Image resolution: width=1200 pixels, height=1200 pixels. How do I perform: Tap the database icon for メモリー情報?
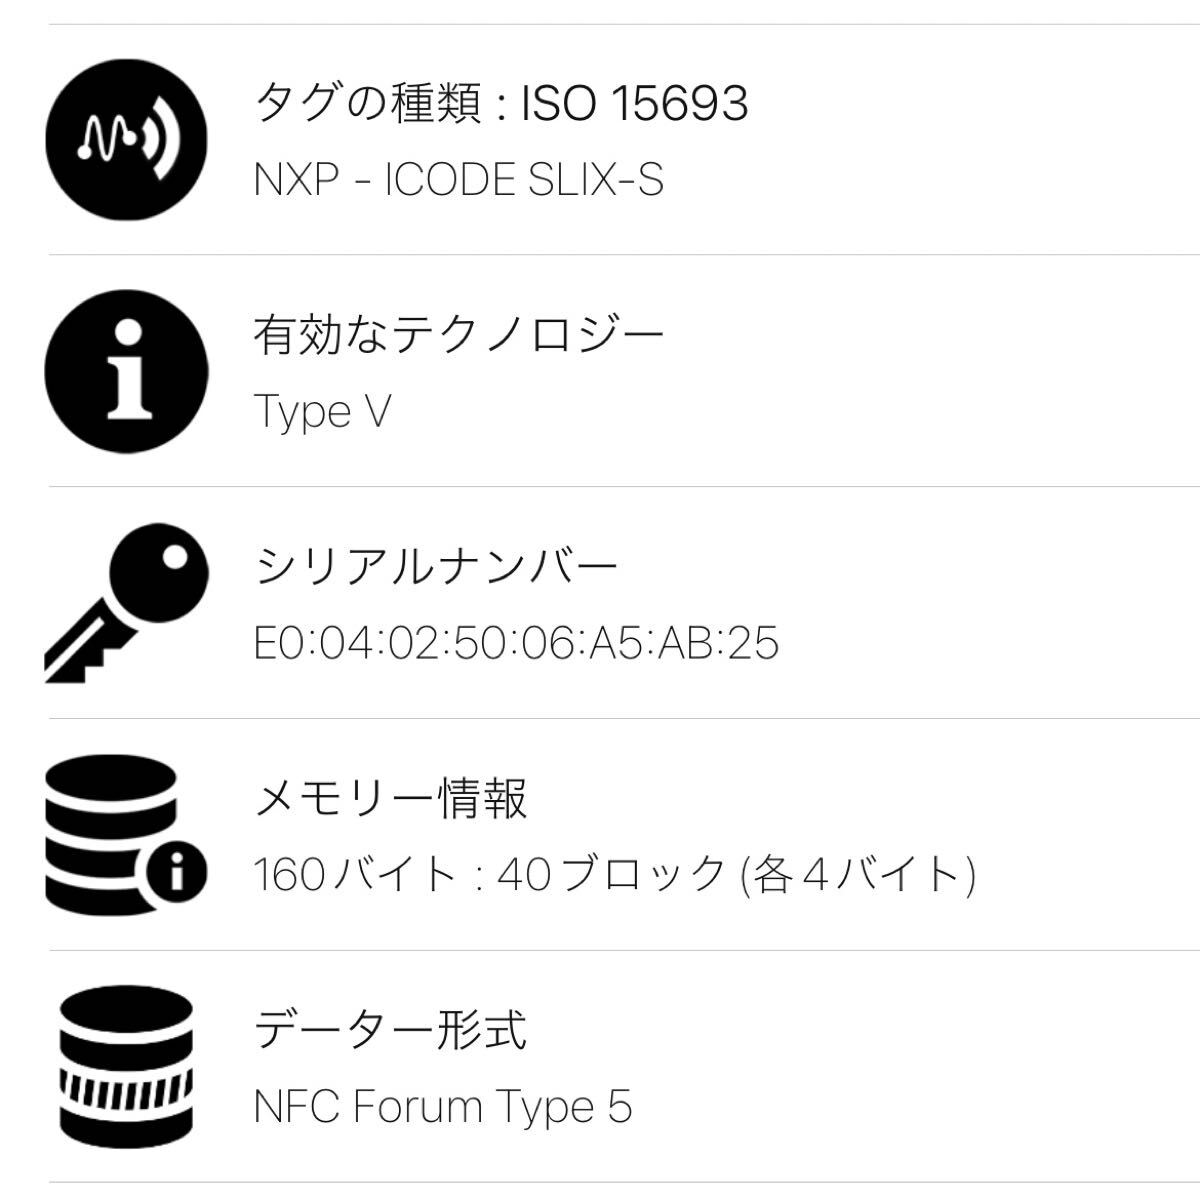[112, 833]
